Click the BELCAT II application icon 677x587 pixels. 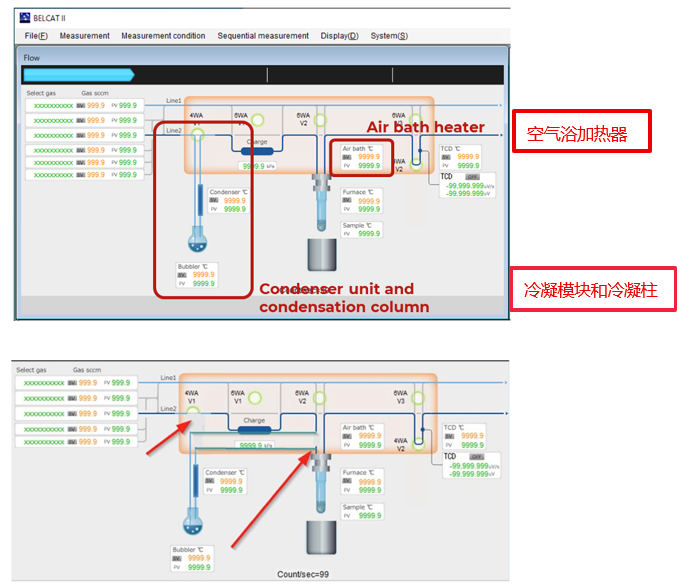[25, 18]
